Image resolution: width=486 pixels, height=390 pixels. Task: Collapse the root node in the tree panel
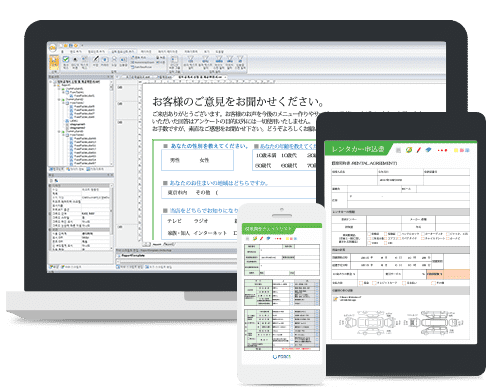tap(51, 82)
